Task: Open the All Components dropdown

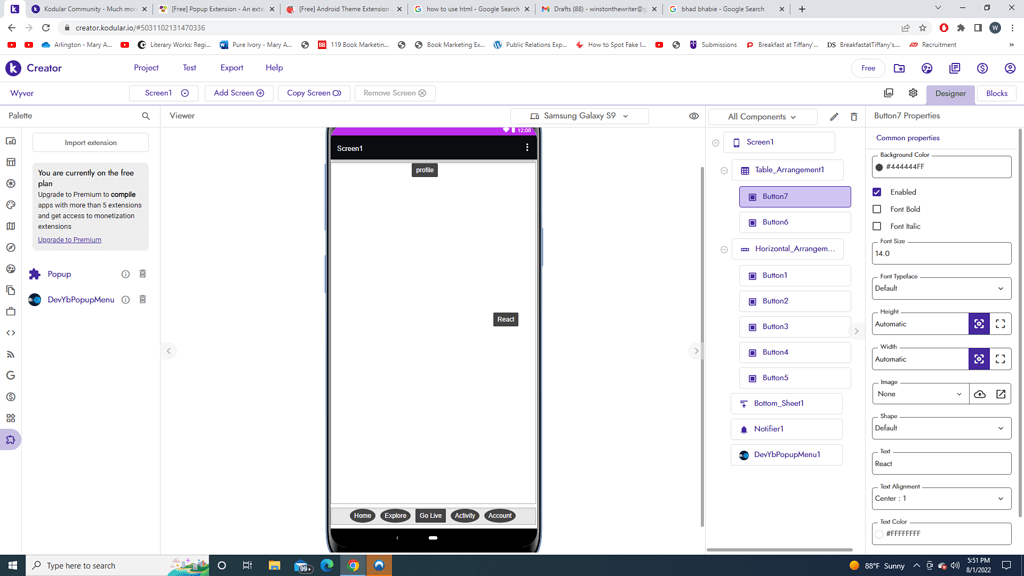Action: coord(762,117)
